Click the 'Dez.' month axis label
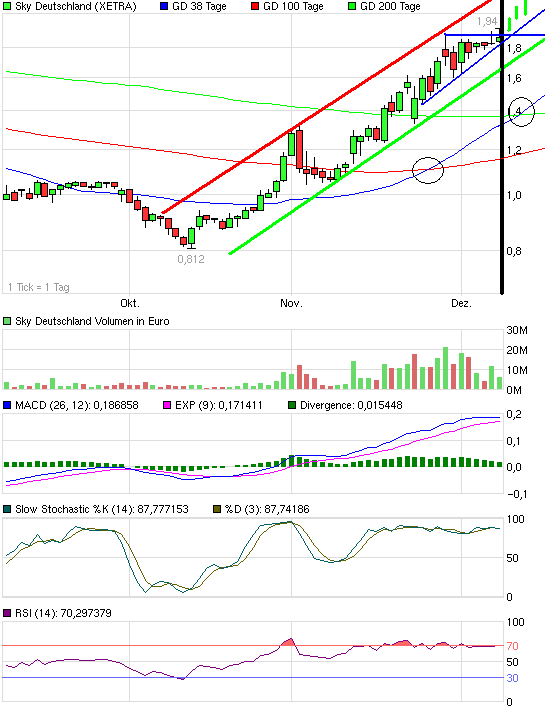Screen dimensions: 545x710 click(x=461, y=303)
